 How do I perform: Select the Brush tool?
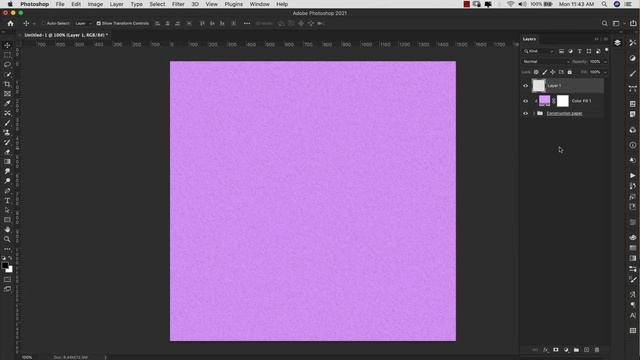click(x=7, y=123)
